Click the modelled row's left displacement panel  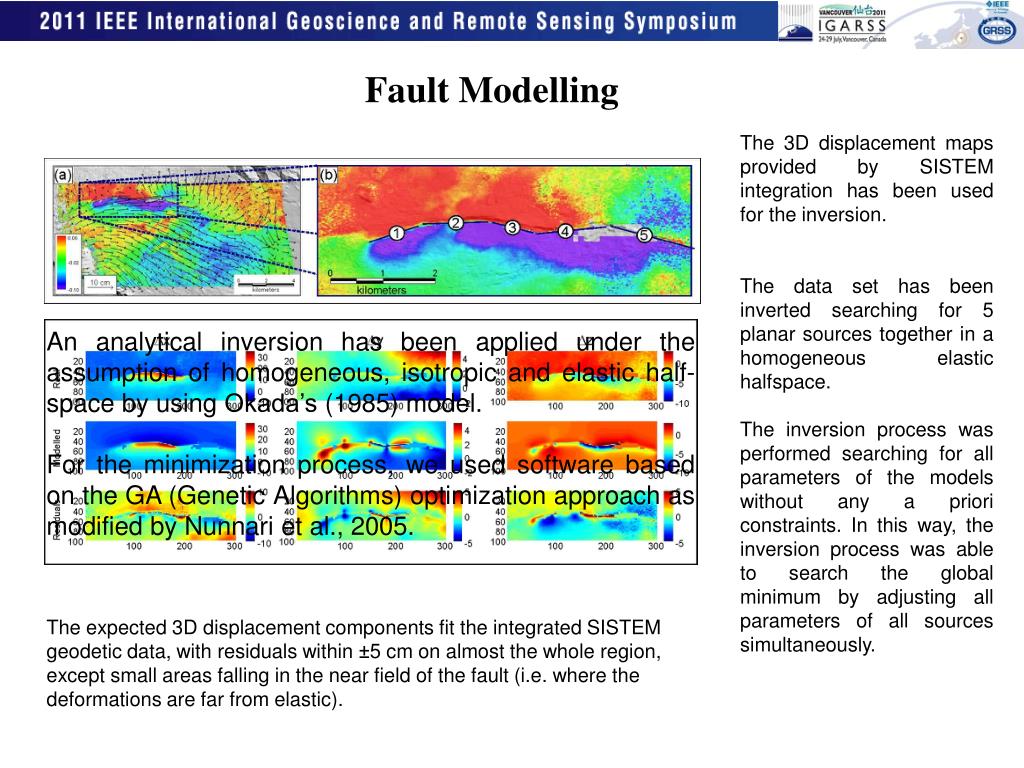(x=161, y=445)
